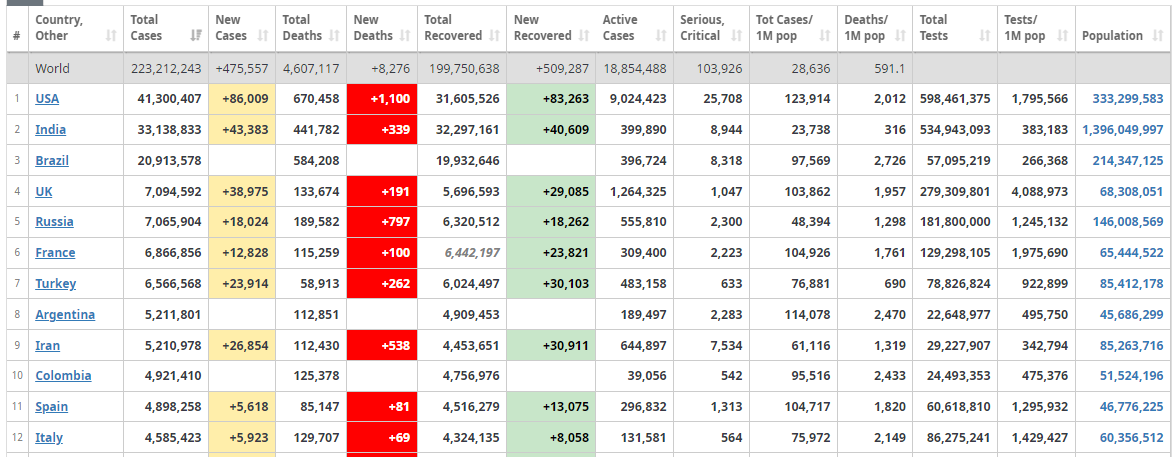Select Russia new deaths +797 cell

[382, 222]
